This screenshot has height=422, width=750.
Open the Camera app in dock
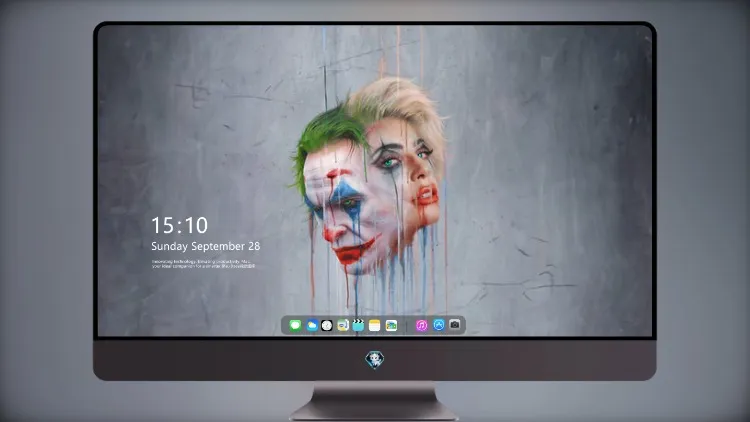pos(455,325)
